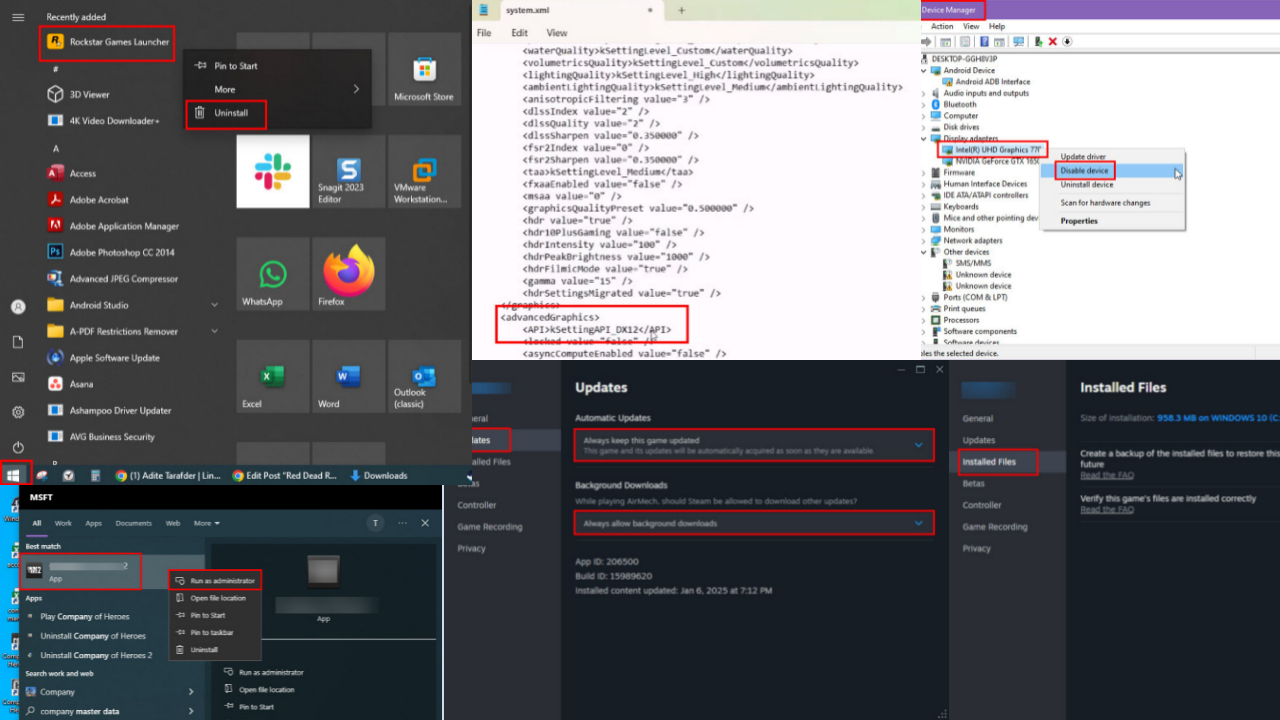The width and height of the screenshot is (1280, 720).
Task: Expand the Network adapters node
Action: point(925,241)
